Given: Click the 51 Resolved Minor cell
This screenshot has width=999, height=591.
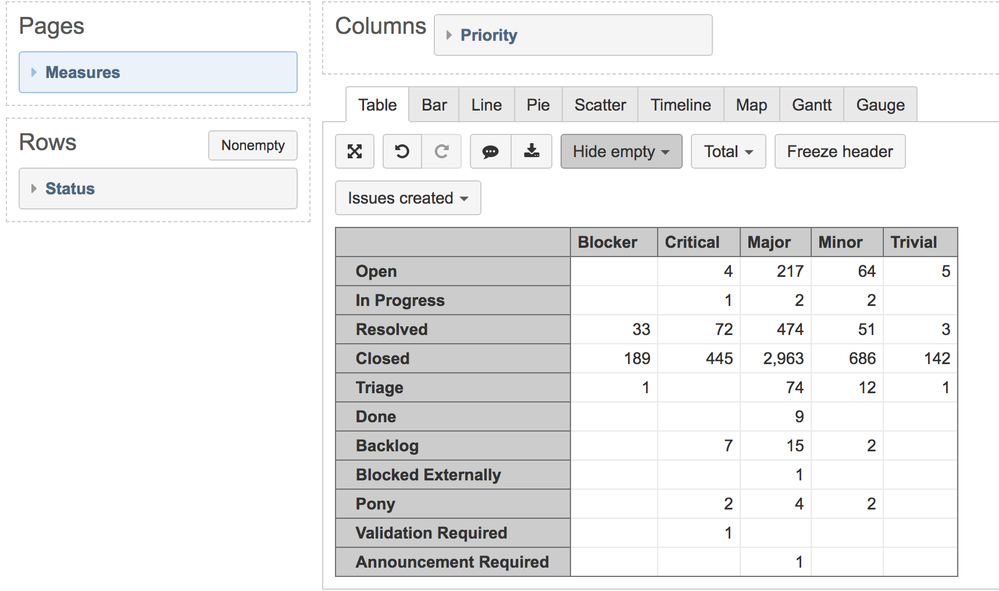Looking at the screenshot, I should [847, 329].
